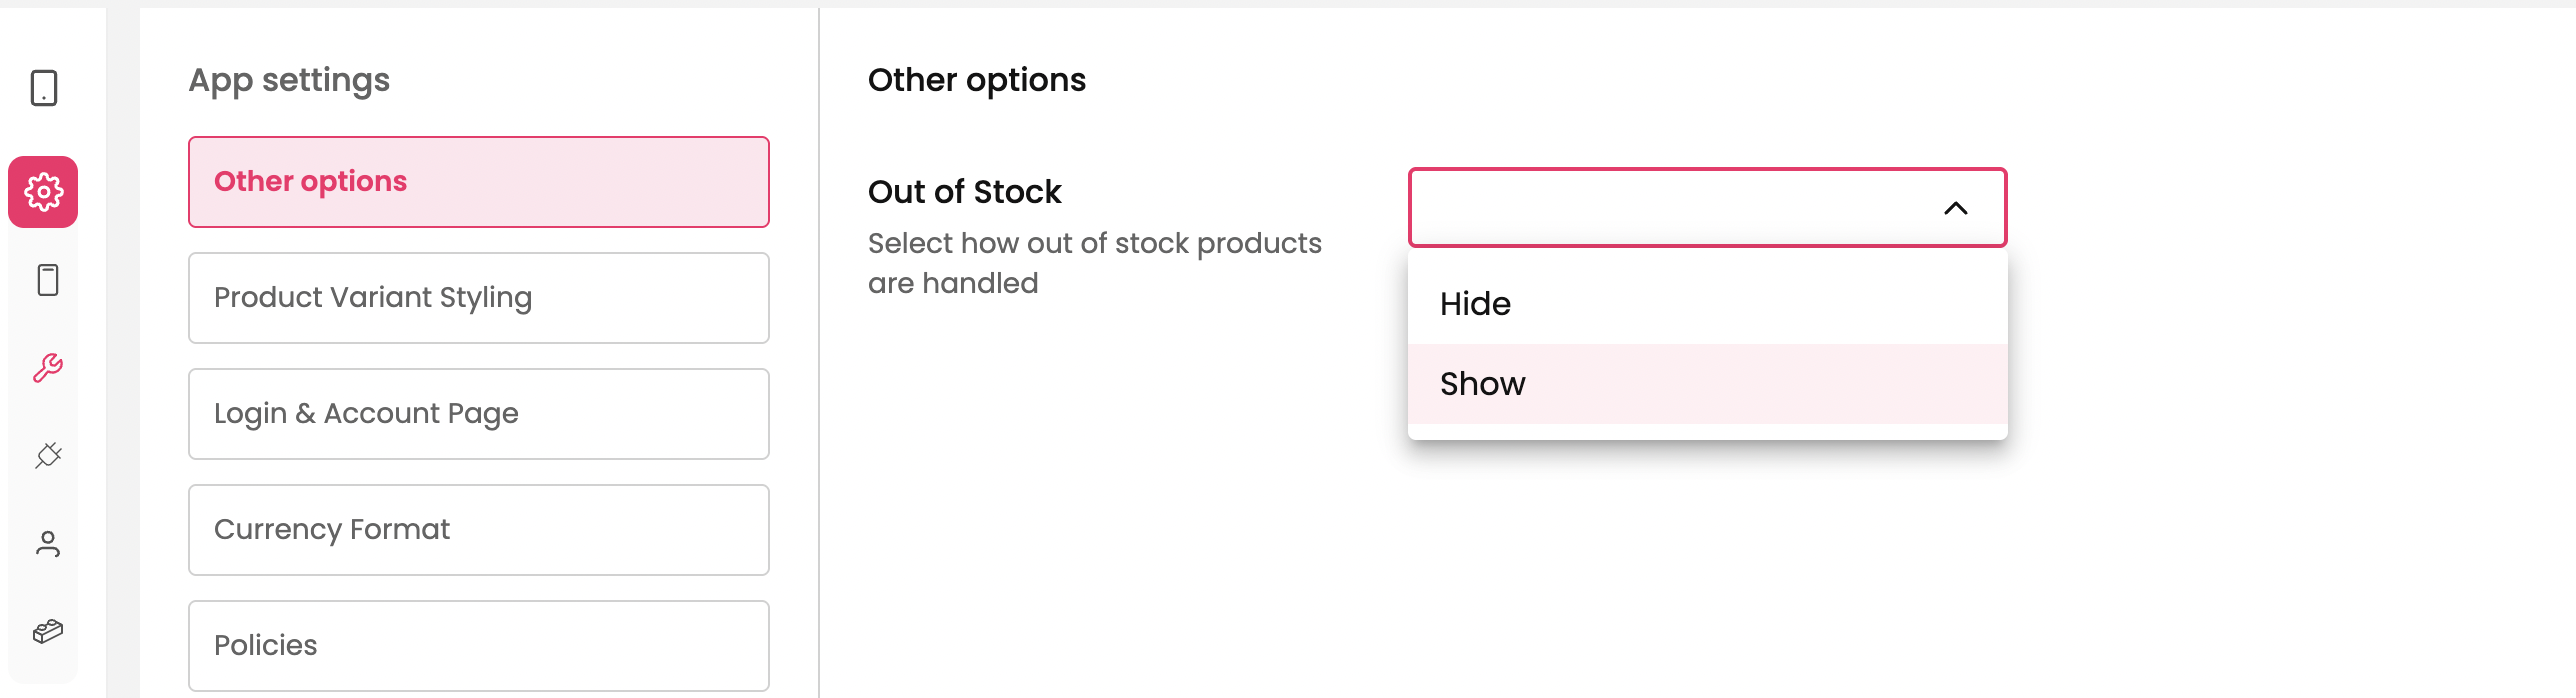Image resolution: width=2576 pixels, height=698 pixels.
Task: Open the plug integrations icon
Action: click(x=47, y=456)
